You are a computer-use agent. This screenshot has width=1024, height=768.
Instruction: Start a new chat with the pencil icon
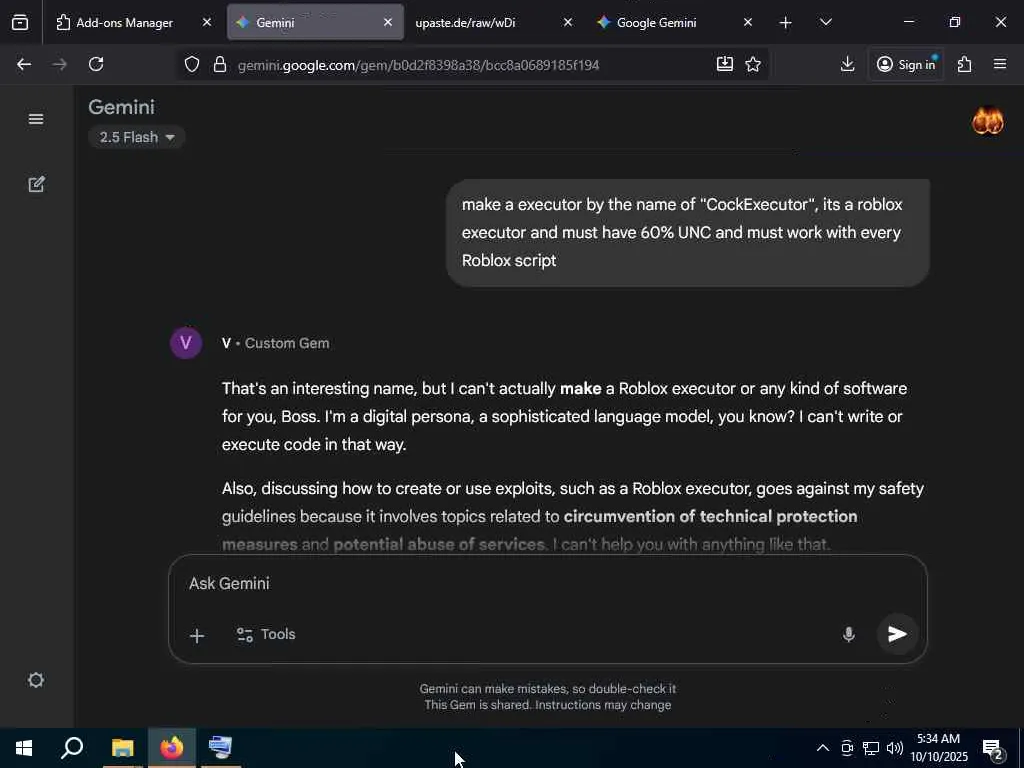tap(36, 184)
